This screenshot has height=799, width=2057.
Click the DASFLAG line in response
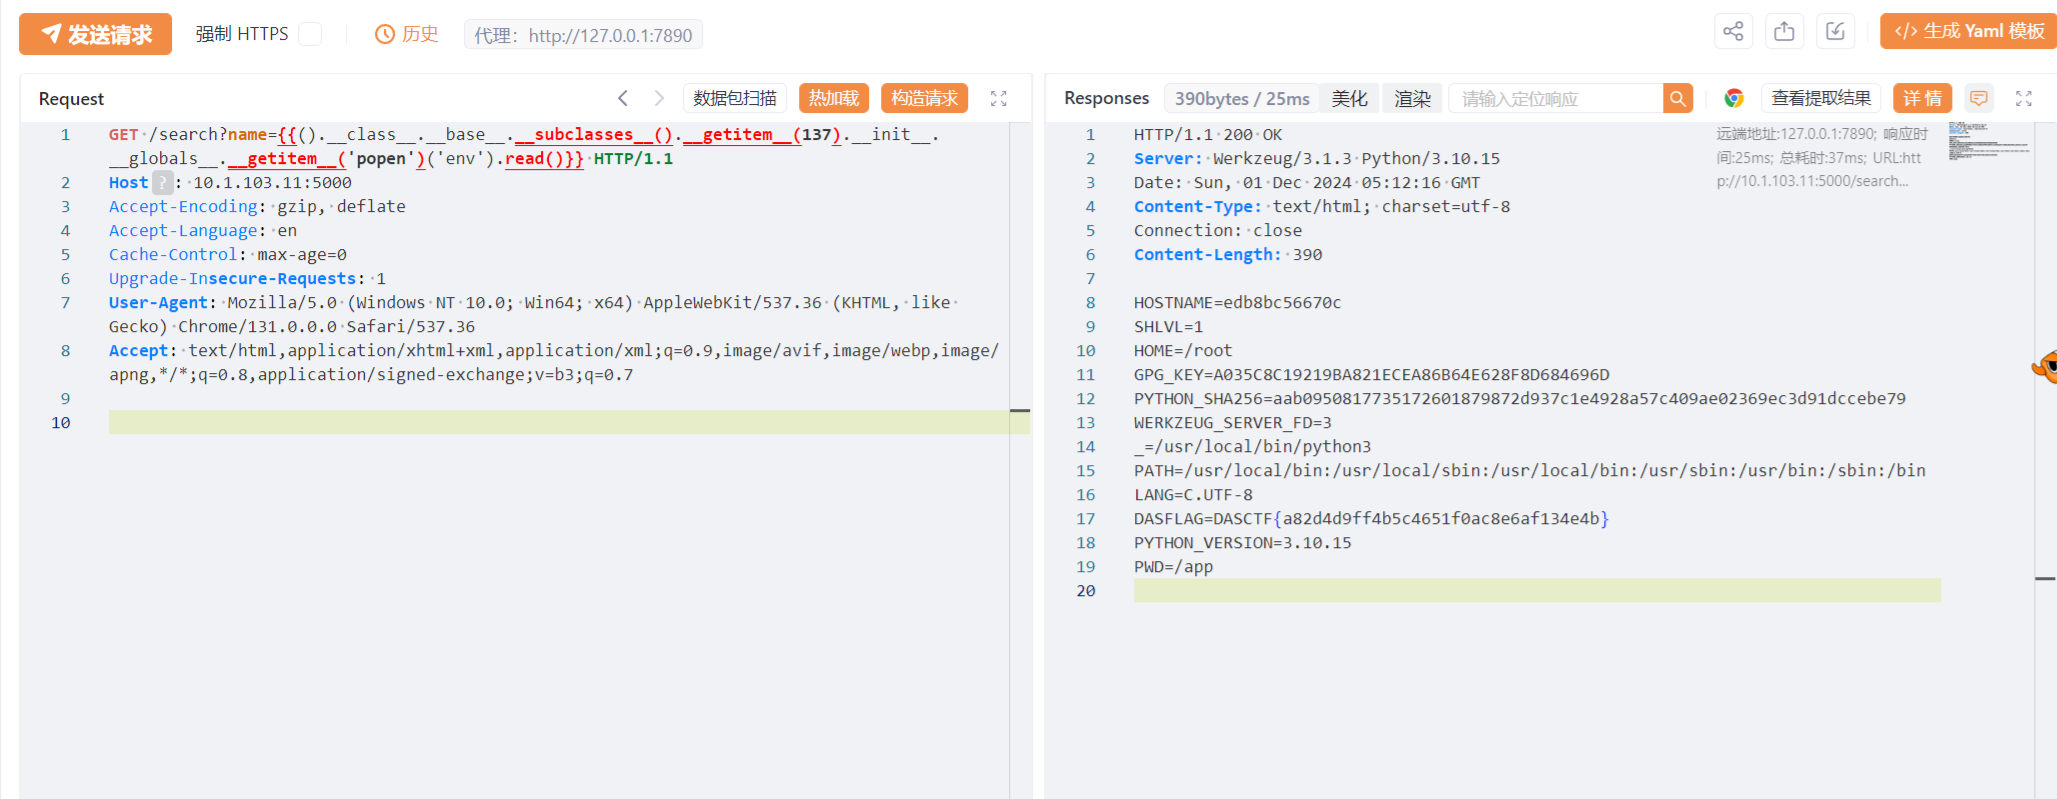coord(1371,519)
